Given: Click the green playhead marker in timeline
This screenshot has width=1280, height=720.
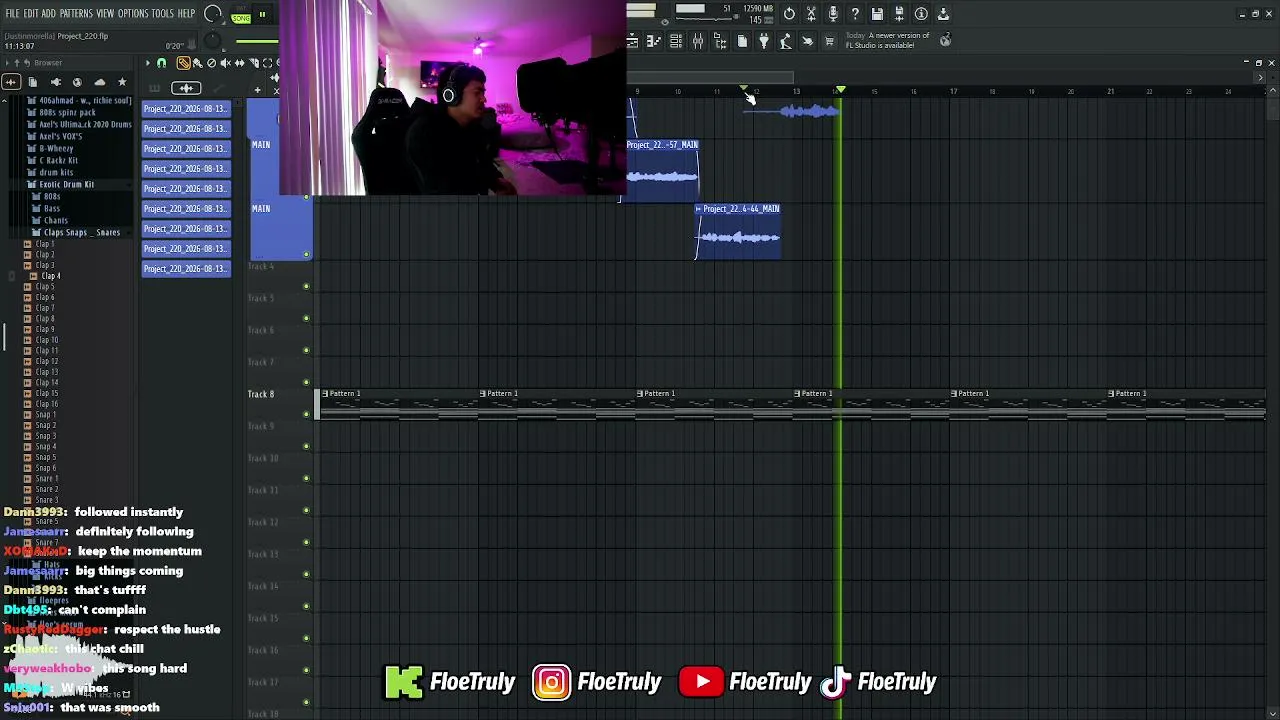Looking at the screenshot, I should point(841,91).
